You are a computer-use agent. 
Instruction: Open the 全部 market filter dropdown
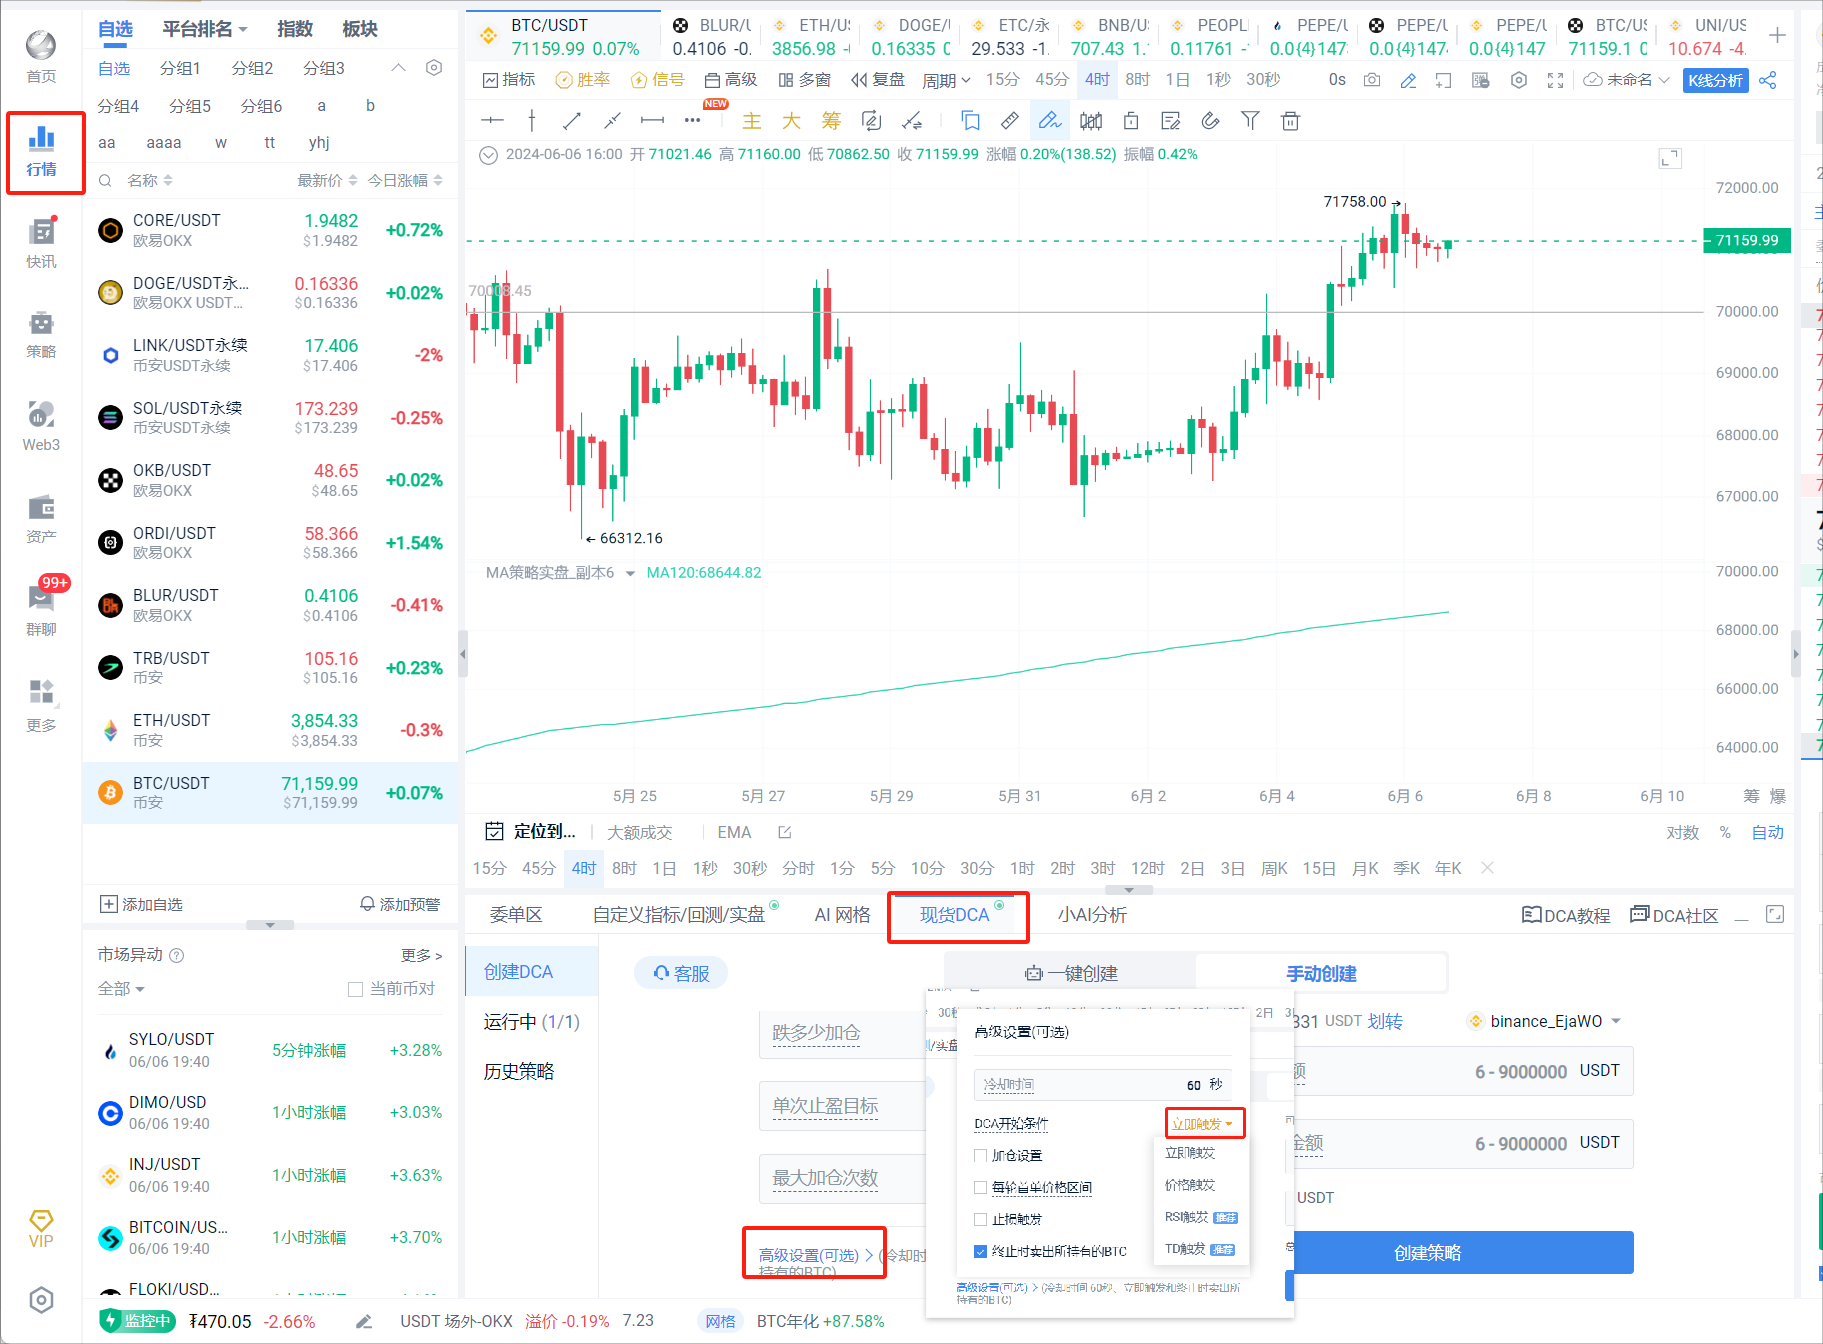point(121,989)
